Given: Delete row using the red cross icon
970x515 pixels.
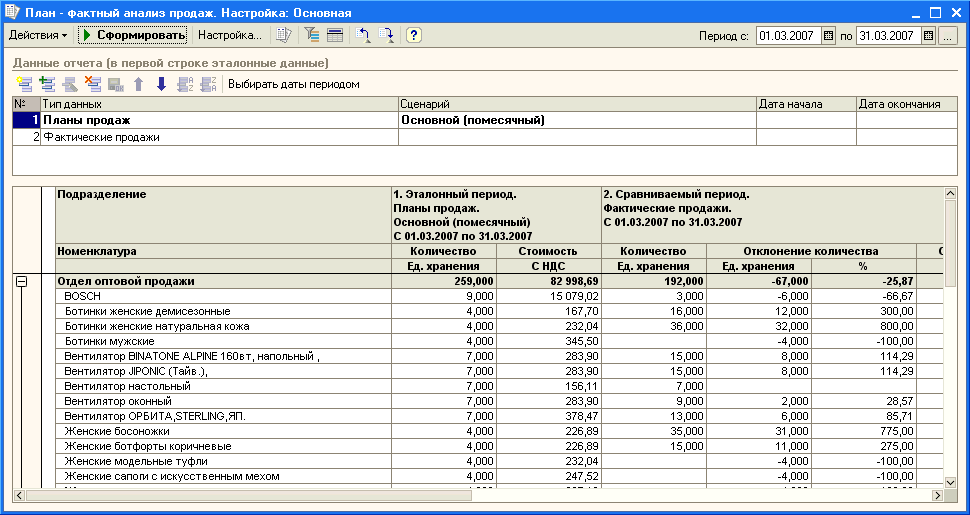Looking at the screenshot, I should click(x=93, y=84).
